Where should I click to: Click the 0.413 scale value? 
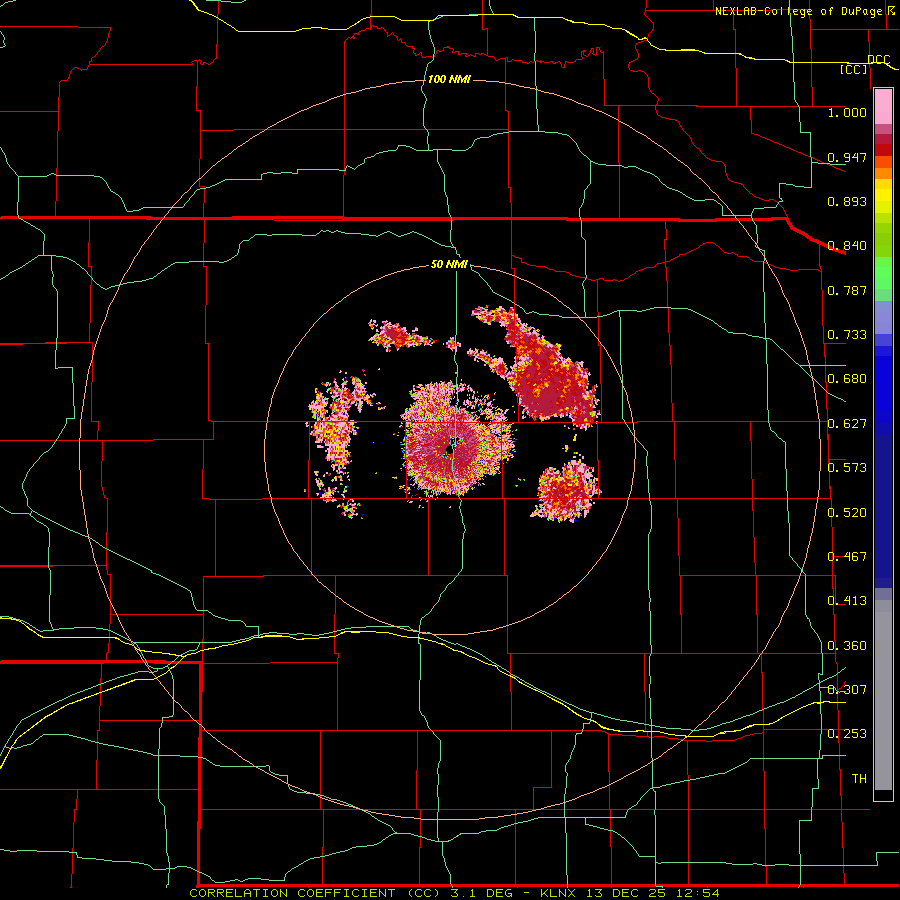coord(847,601)
